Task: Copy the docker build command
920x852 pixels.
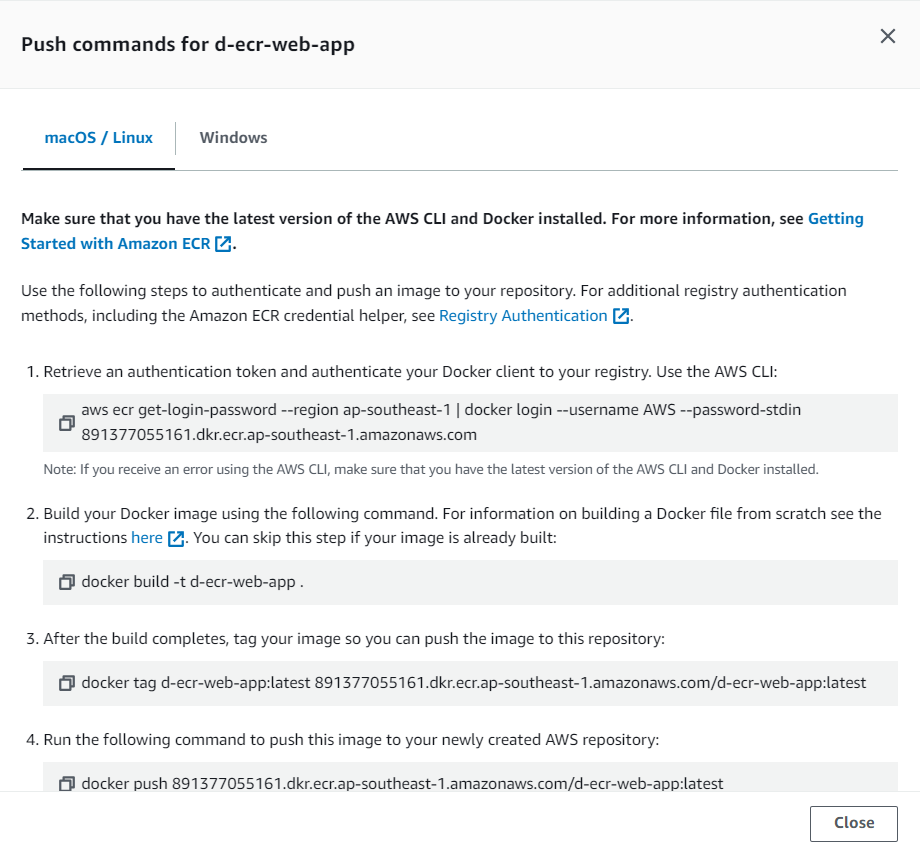Action: (67, 582)
